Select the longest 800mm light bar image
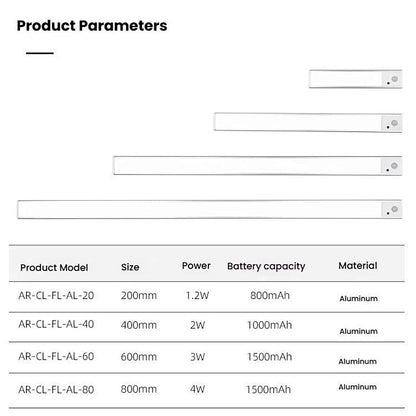This screenshot has height=416, width=416. point(210,209)
